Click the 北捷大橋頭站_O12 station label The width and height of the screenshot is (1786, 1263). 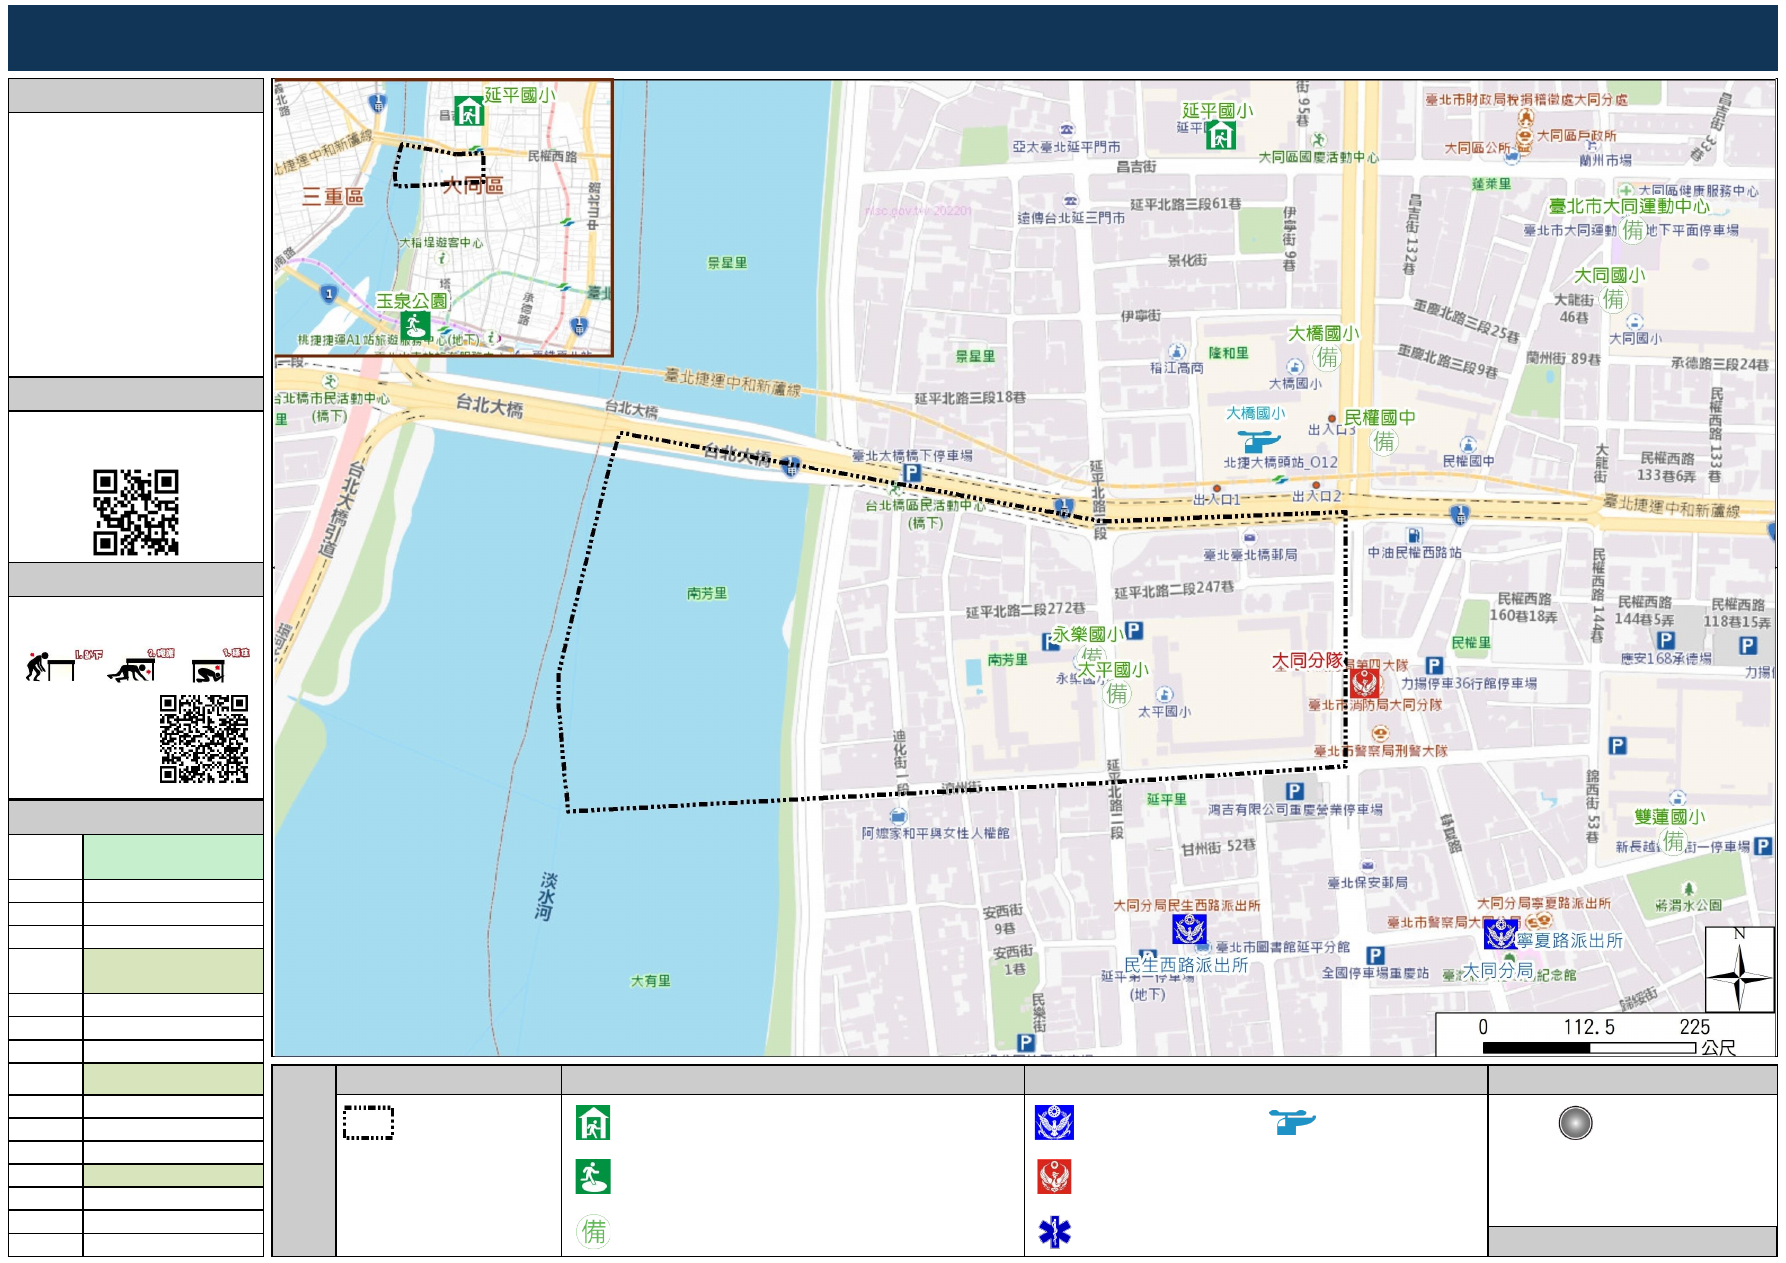[1281, 462]
